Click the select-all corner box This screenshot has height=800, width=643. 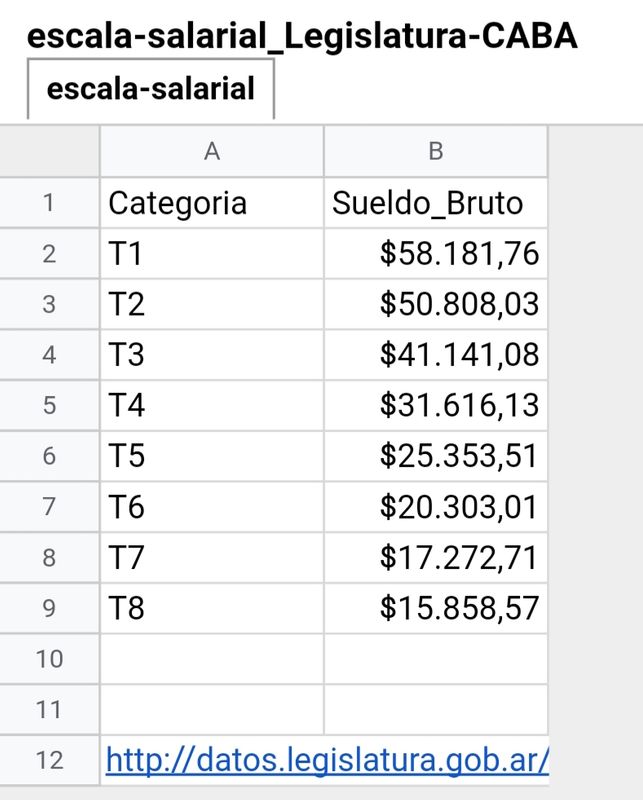[x=49, y=151]
